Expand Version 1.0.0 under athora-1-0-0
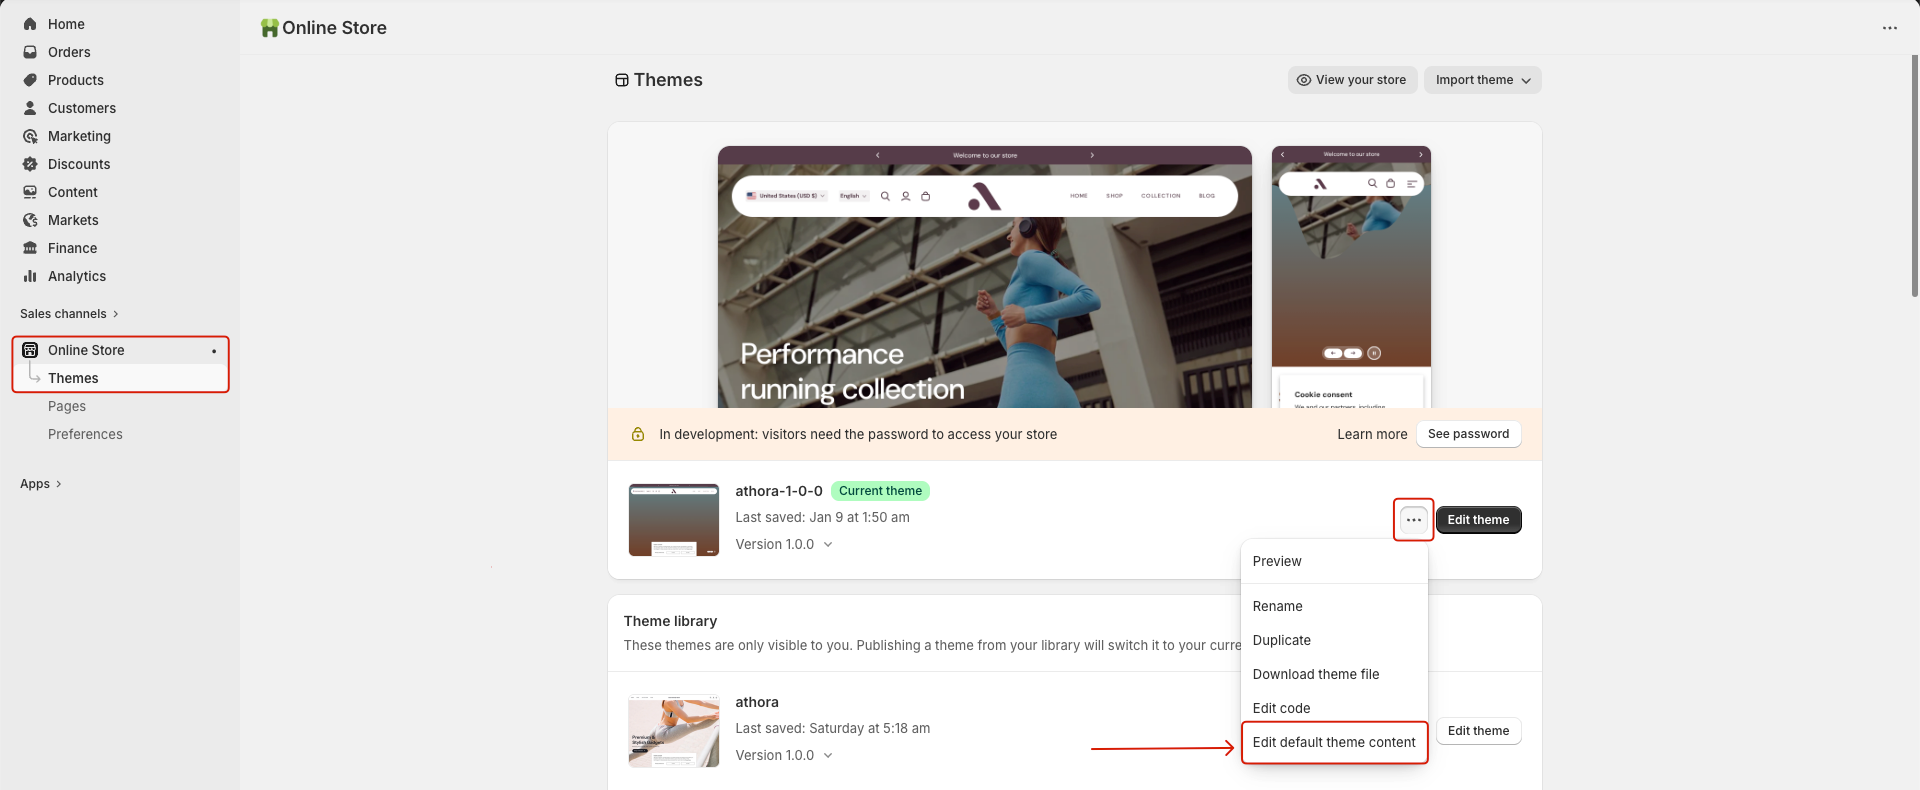The image size is (1920, 790). tap(784, 545)
